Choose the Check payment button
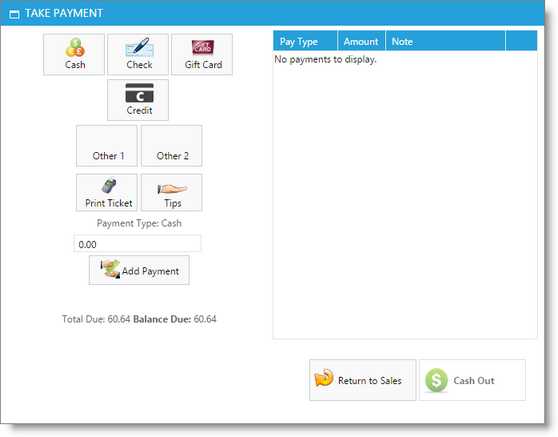Screen dimensions: 558x437 (x=138, y=54)
